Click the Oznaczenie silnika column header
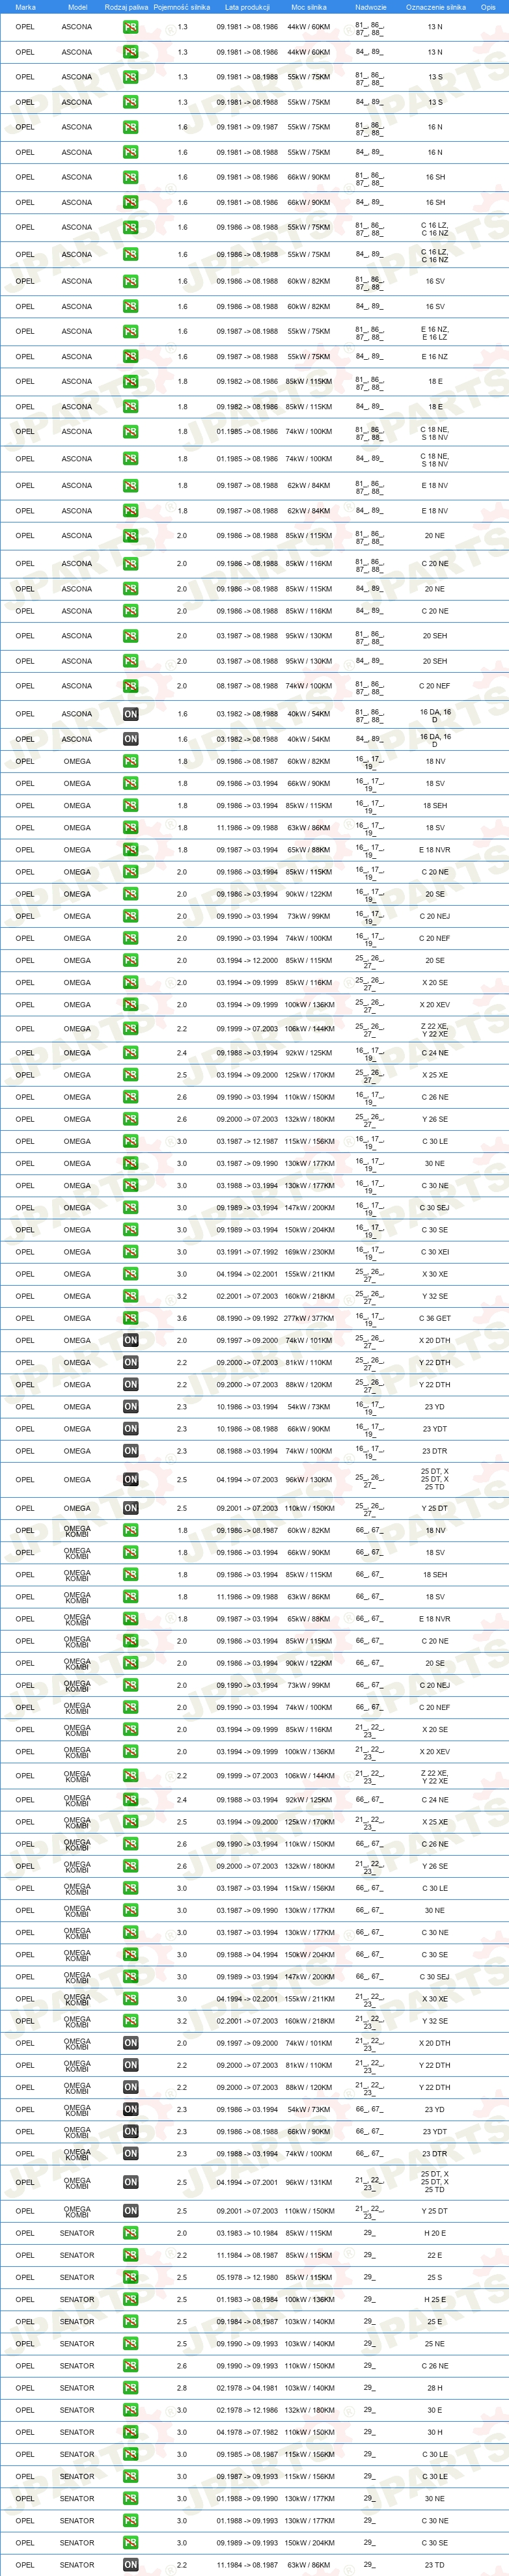Screen dimensions: 509x2576 pyautogui.click(x=435, y=7)
